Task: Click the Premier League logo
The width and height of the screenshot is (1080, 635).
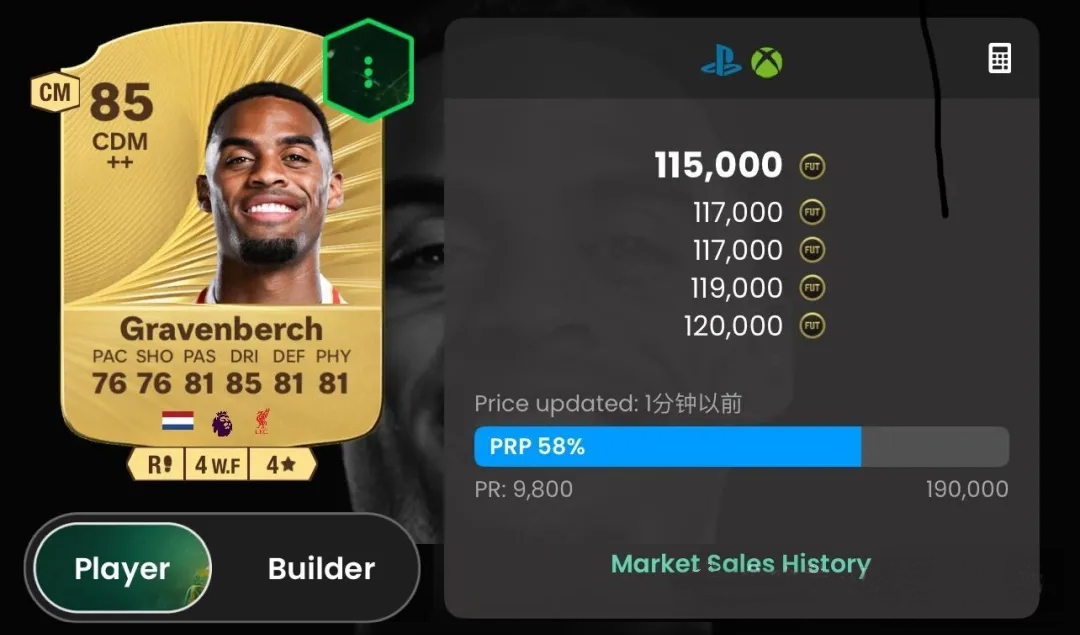Action: coord(222,421)
